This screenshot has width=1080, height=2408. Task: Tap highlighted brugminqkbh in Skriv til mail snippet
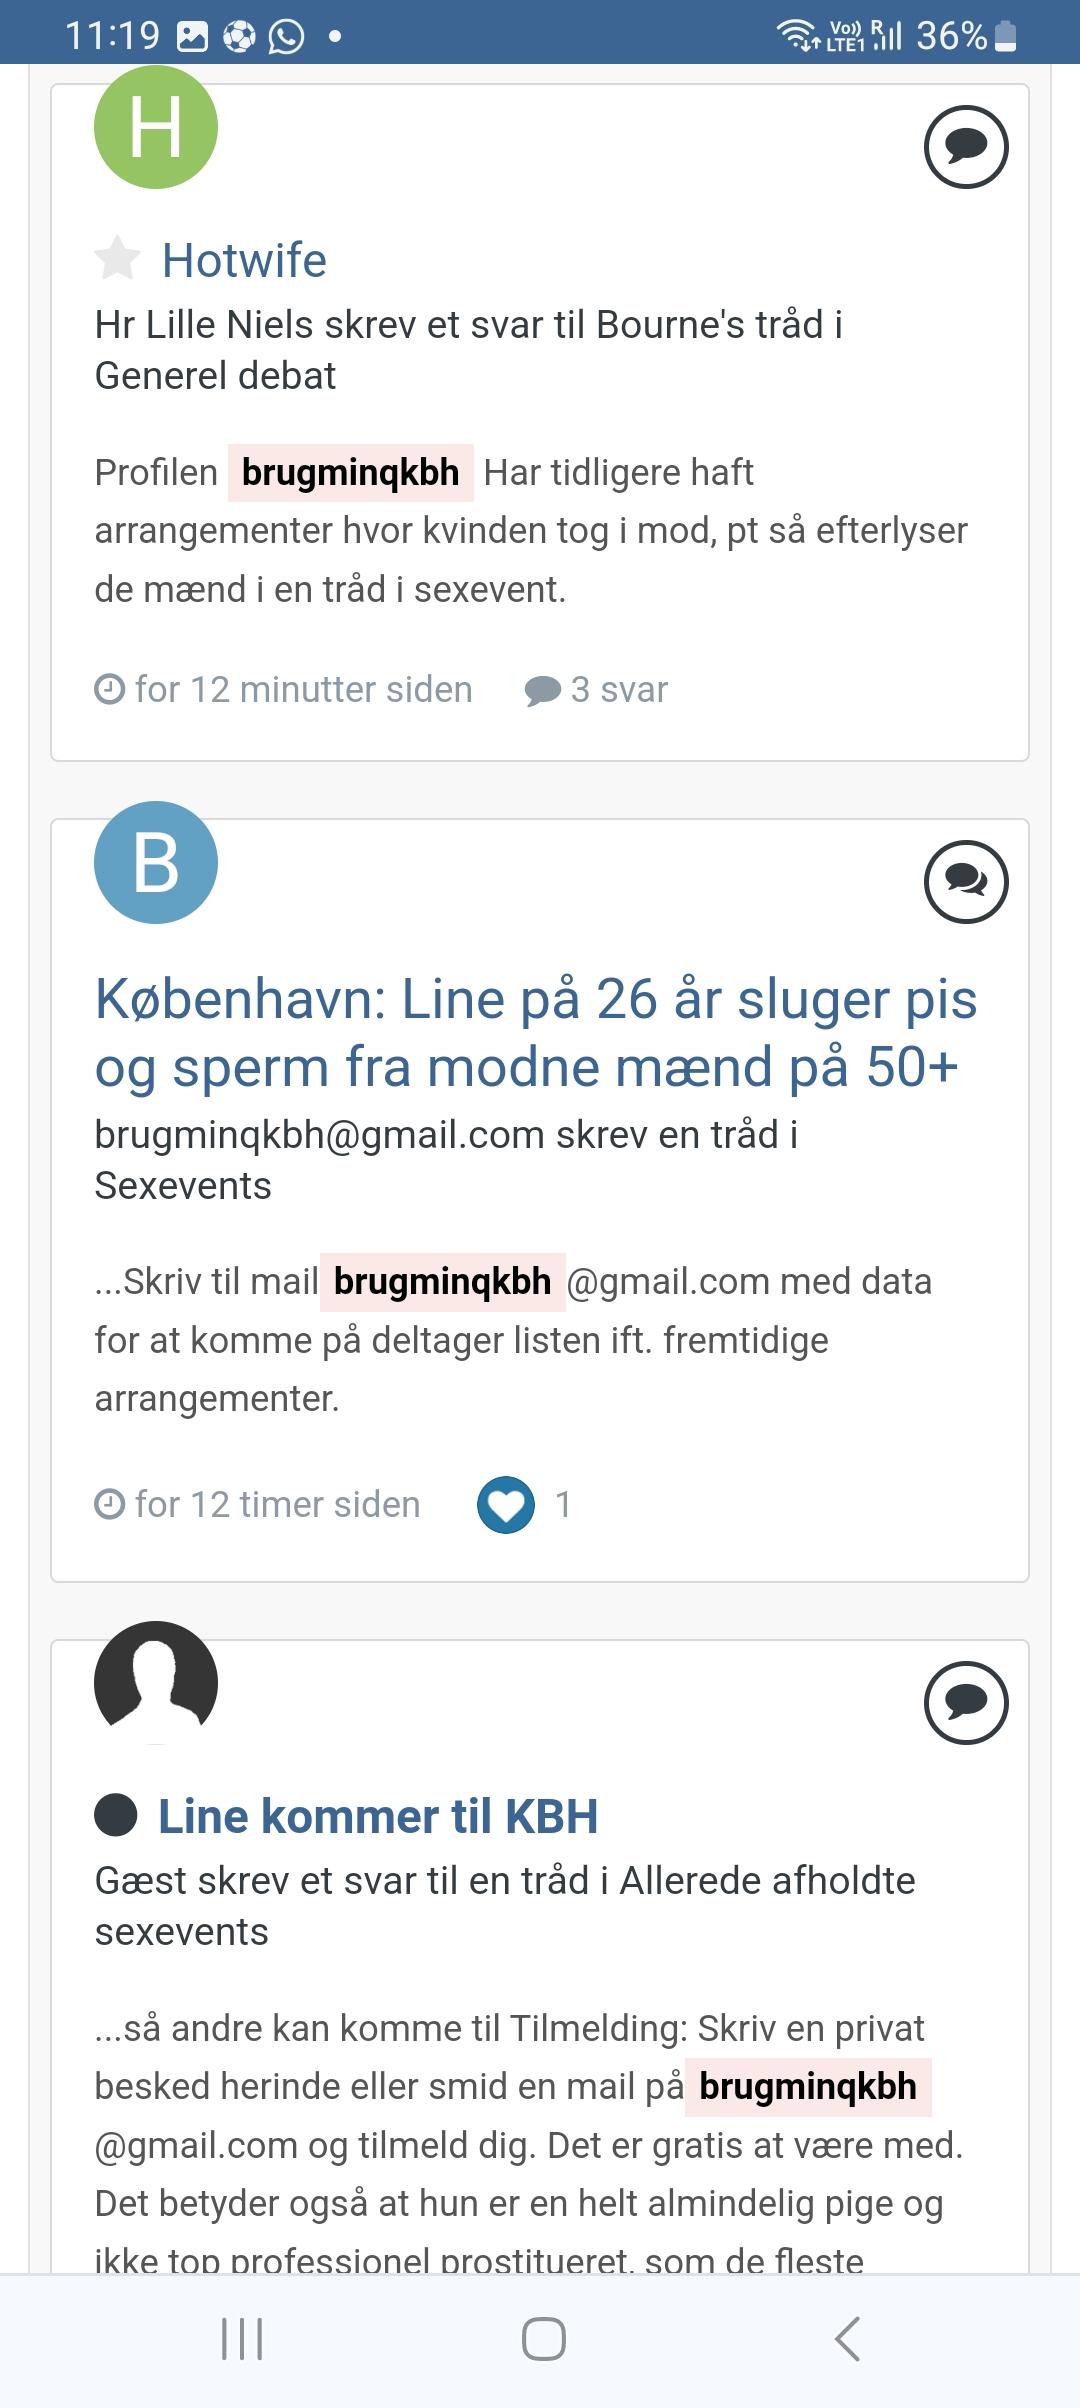click(442, 1281)
